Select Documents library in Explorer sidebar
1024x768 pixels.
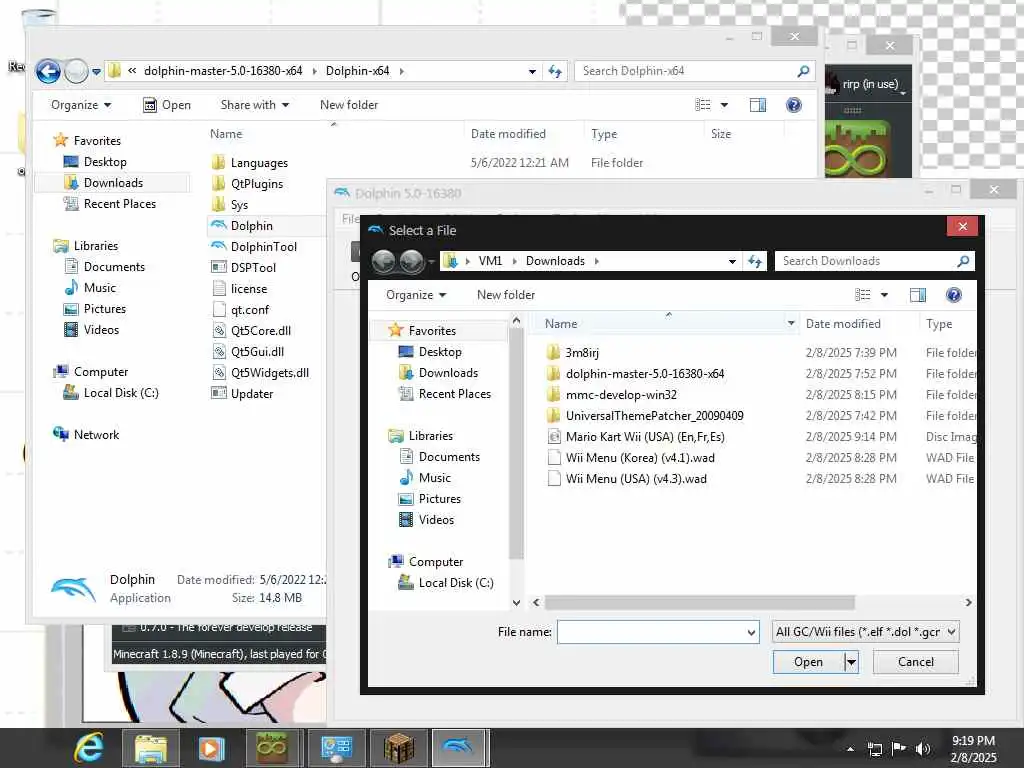(x=104, y=267)
